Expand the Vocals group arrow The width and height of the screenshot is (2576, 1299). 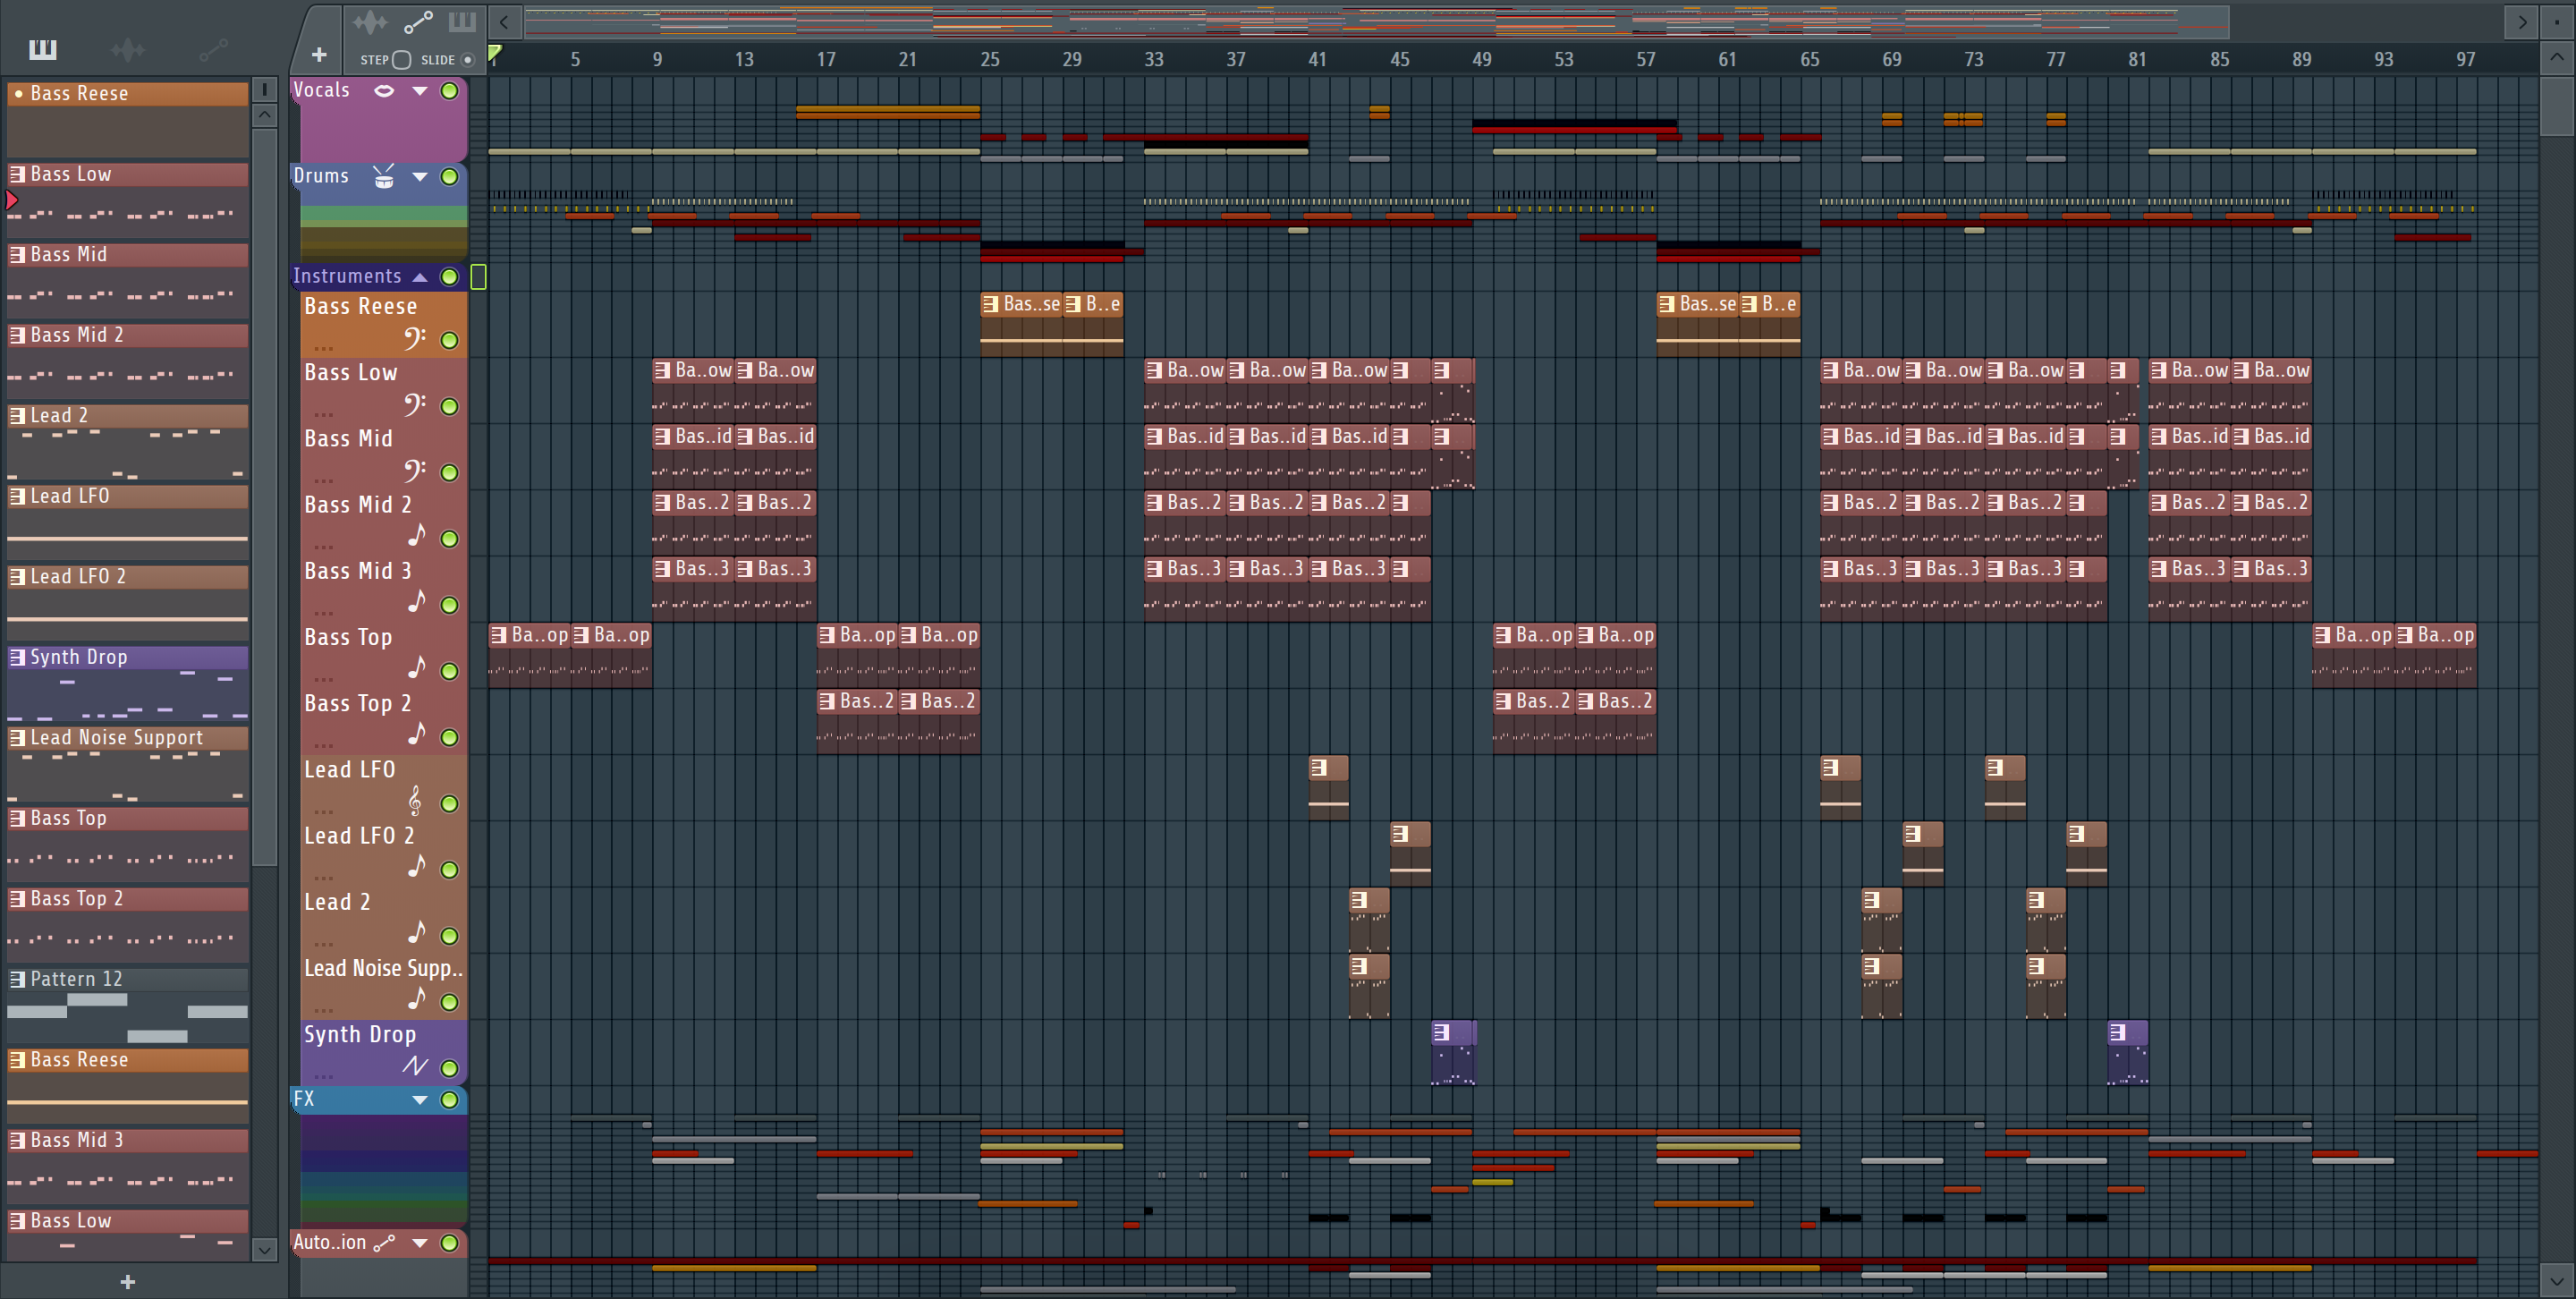420,91
